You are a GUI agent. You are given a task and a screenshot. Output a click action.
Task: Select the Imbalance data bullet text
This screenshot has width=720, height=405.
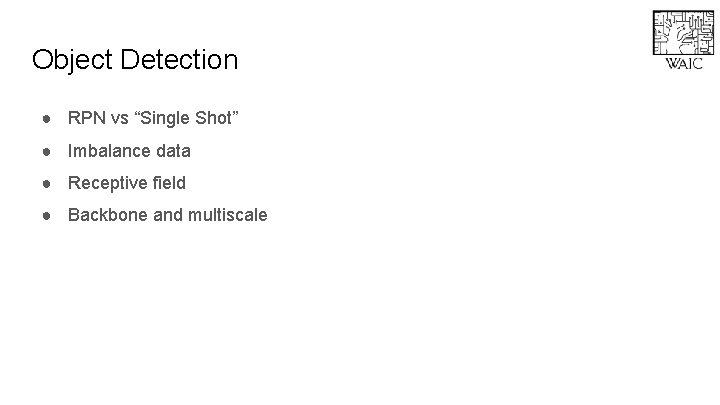coord(129,152)
